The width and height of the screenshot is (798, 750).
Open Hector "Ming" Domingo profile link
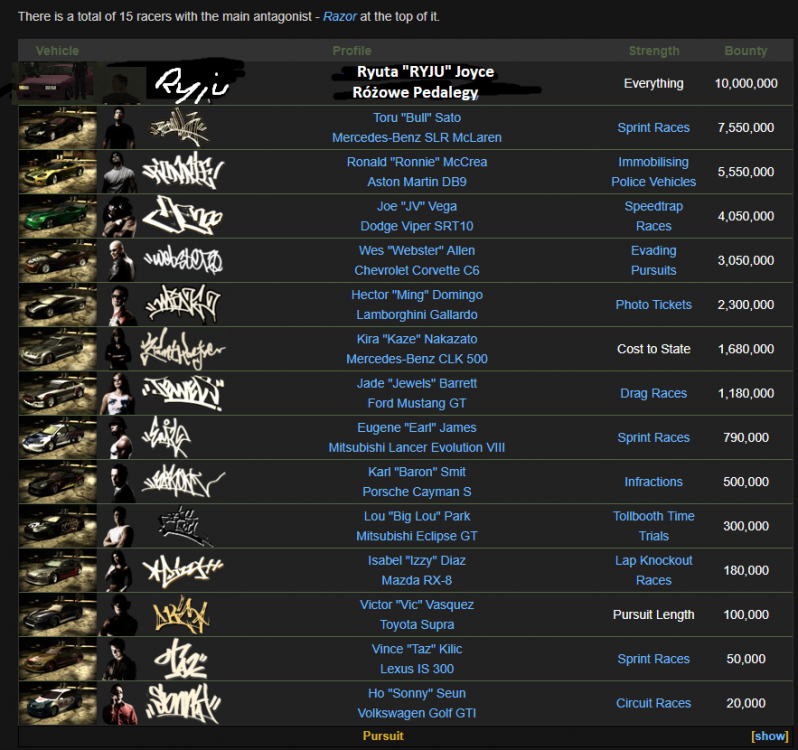[417, 295]
